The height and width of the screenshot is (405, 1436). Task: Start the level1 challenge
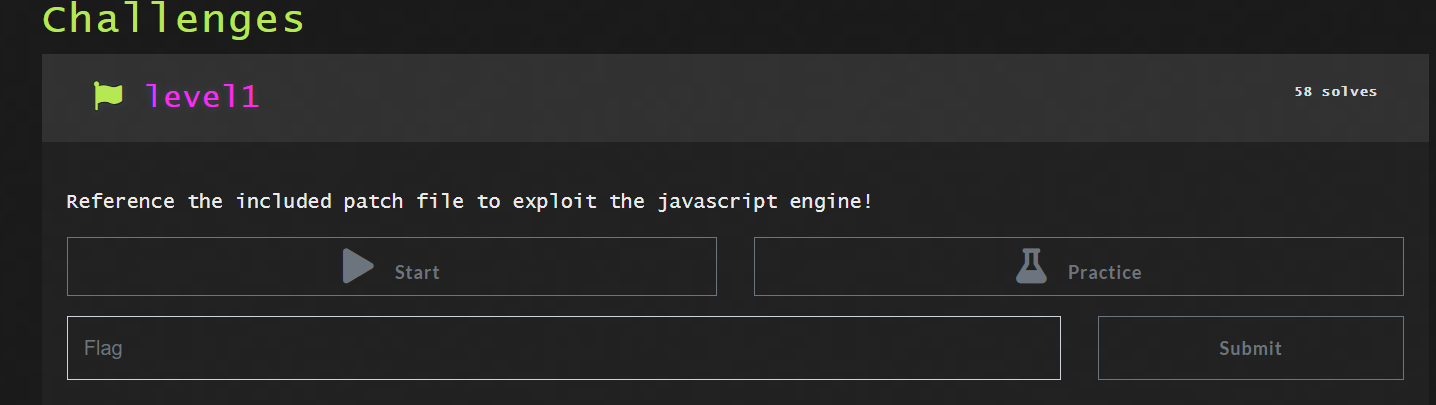pos(391,267)
